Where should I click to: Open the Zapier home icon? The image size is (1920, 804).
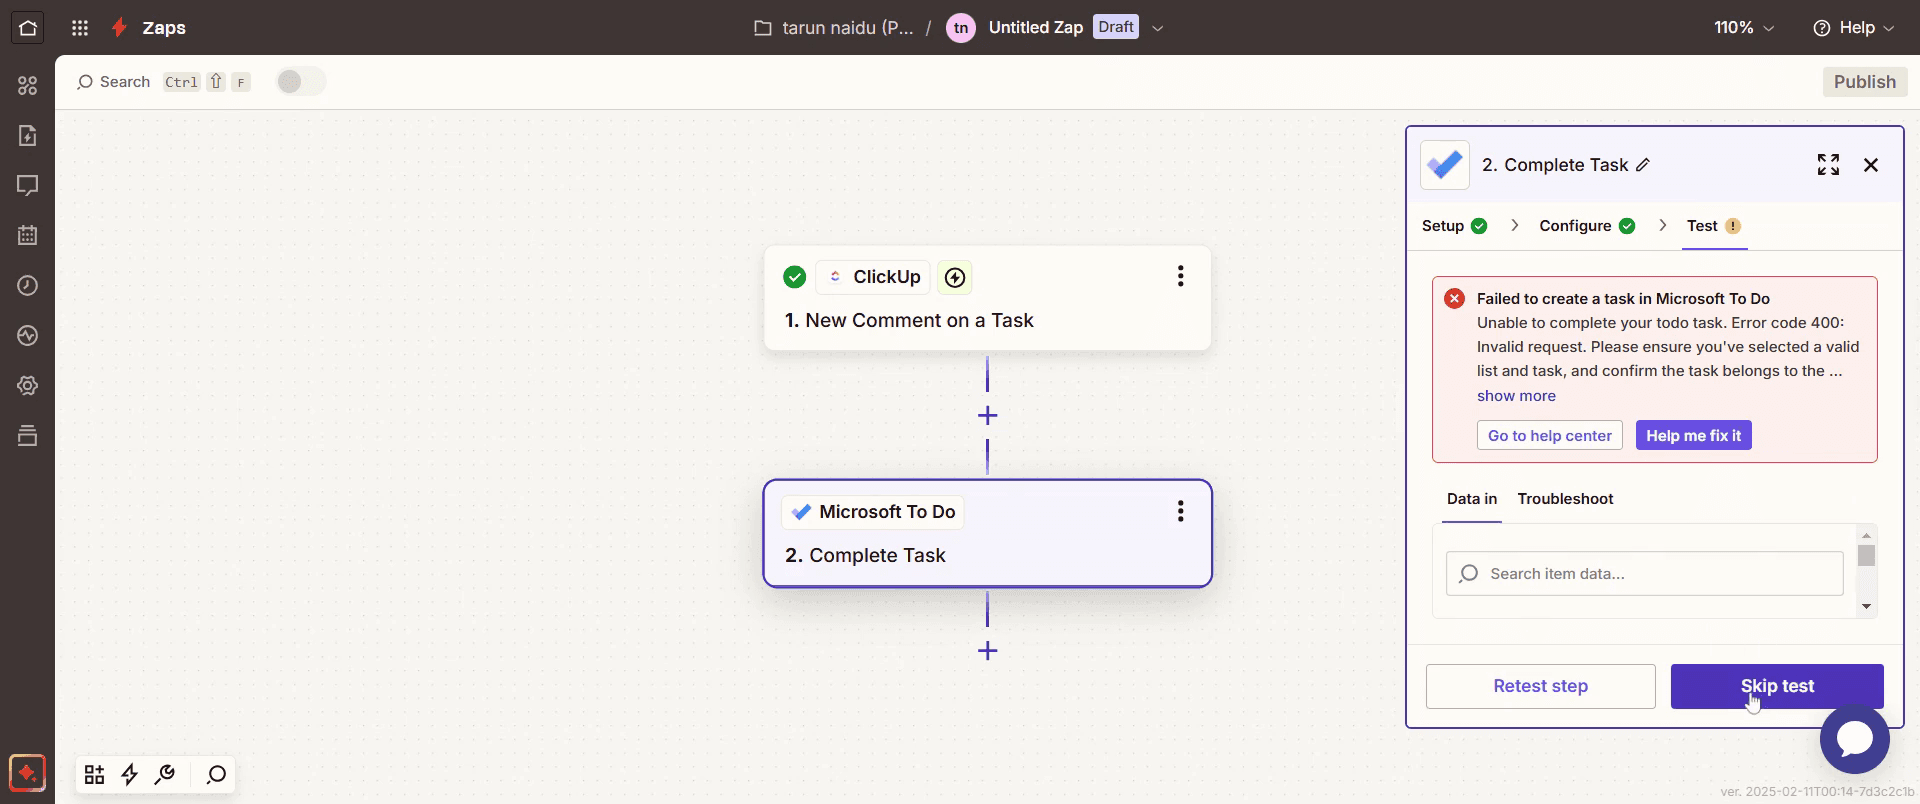[28, 28]
